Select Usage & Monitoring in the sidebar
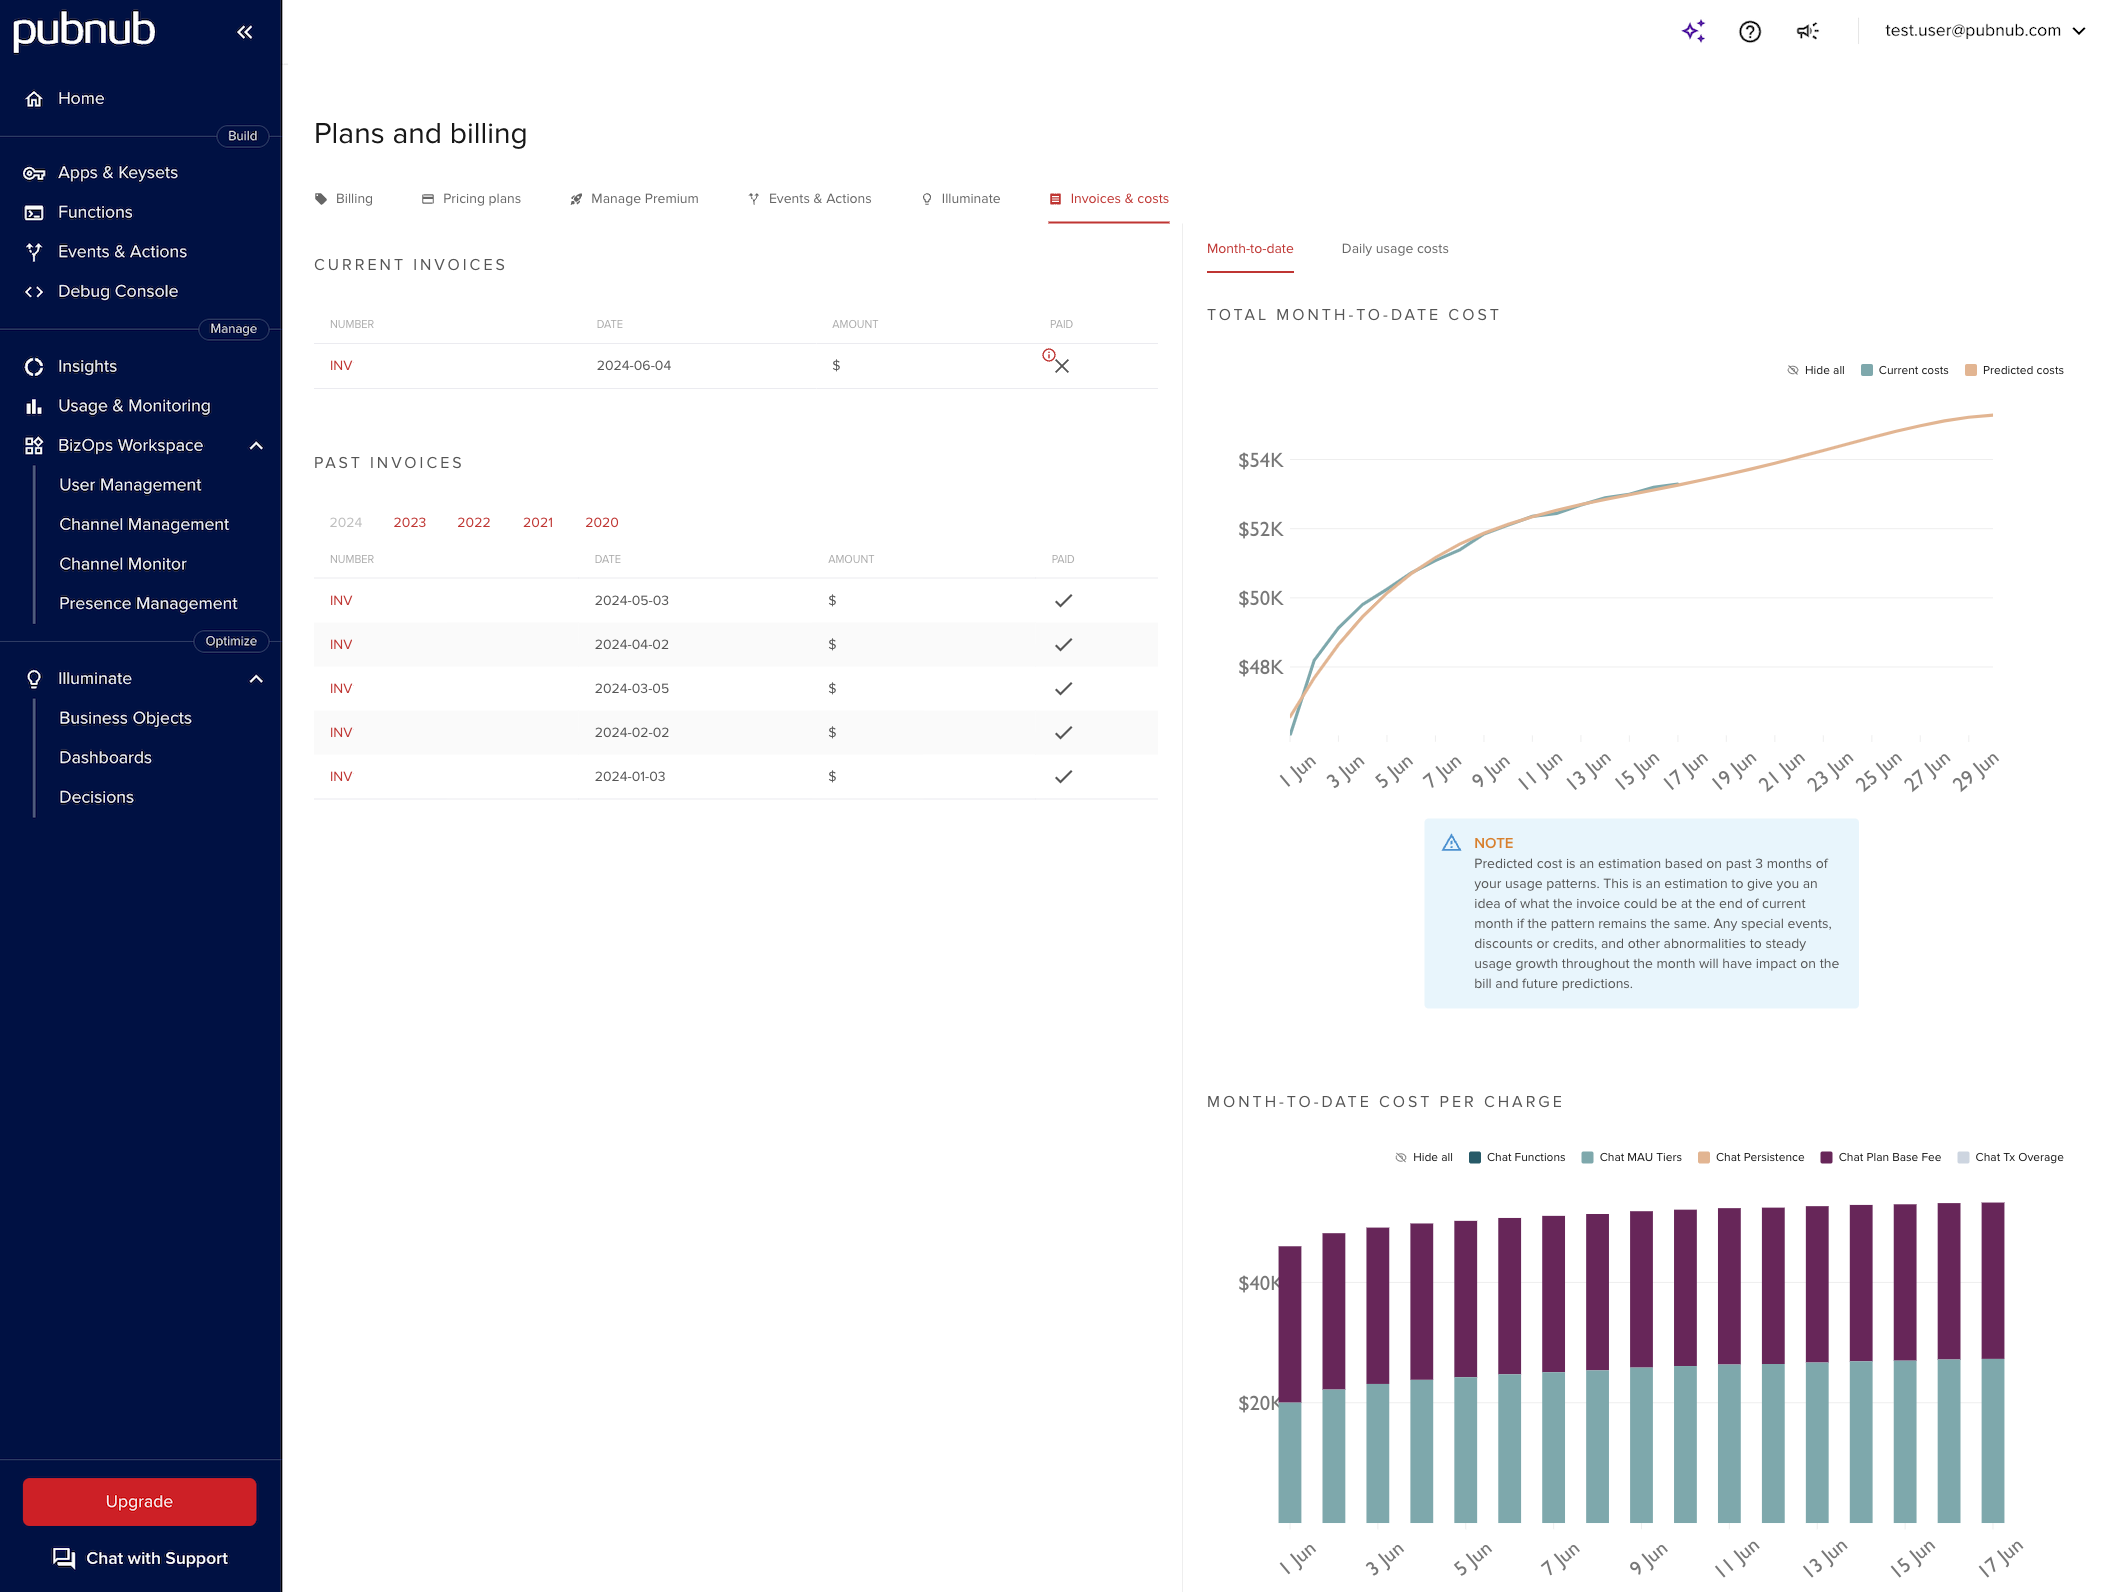 (134, 405)
